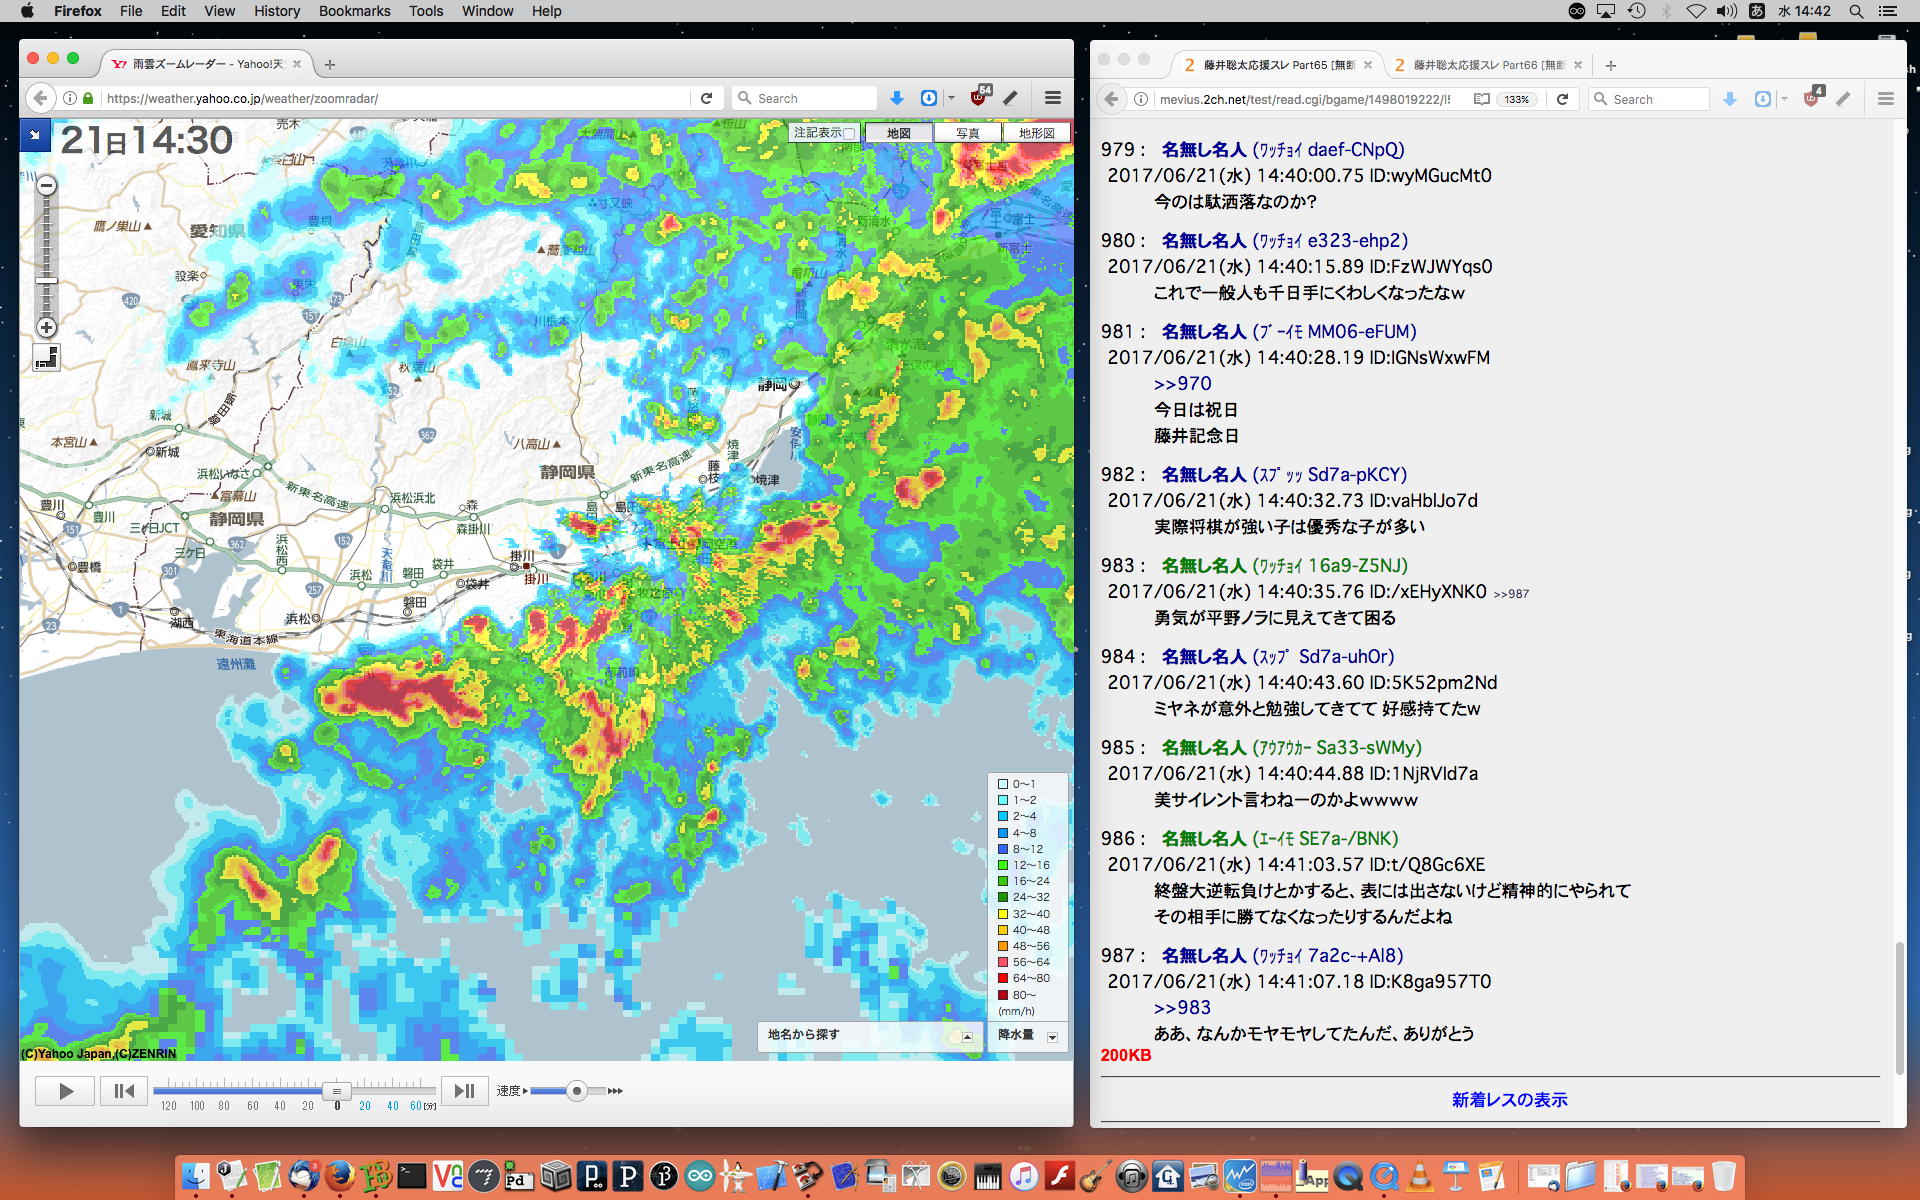1920x1200 pixels.
Task: Go back in the 2ch browser window
Action: tap(1111, 99)
